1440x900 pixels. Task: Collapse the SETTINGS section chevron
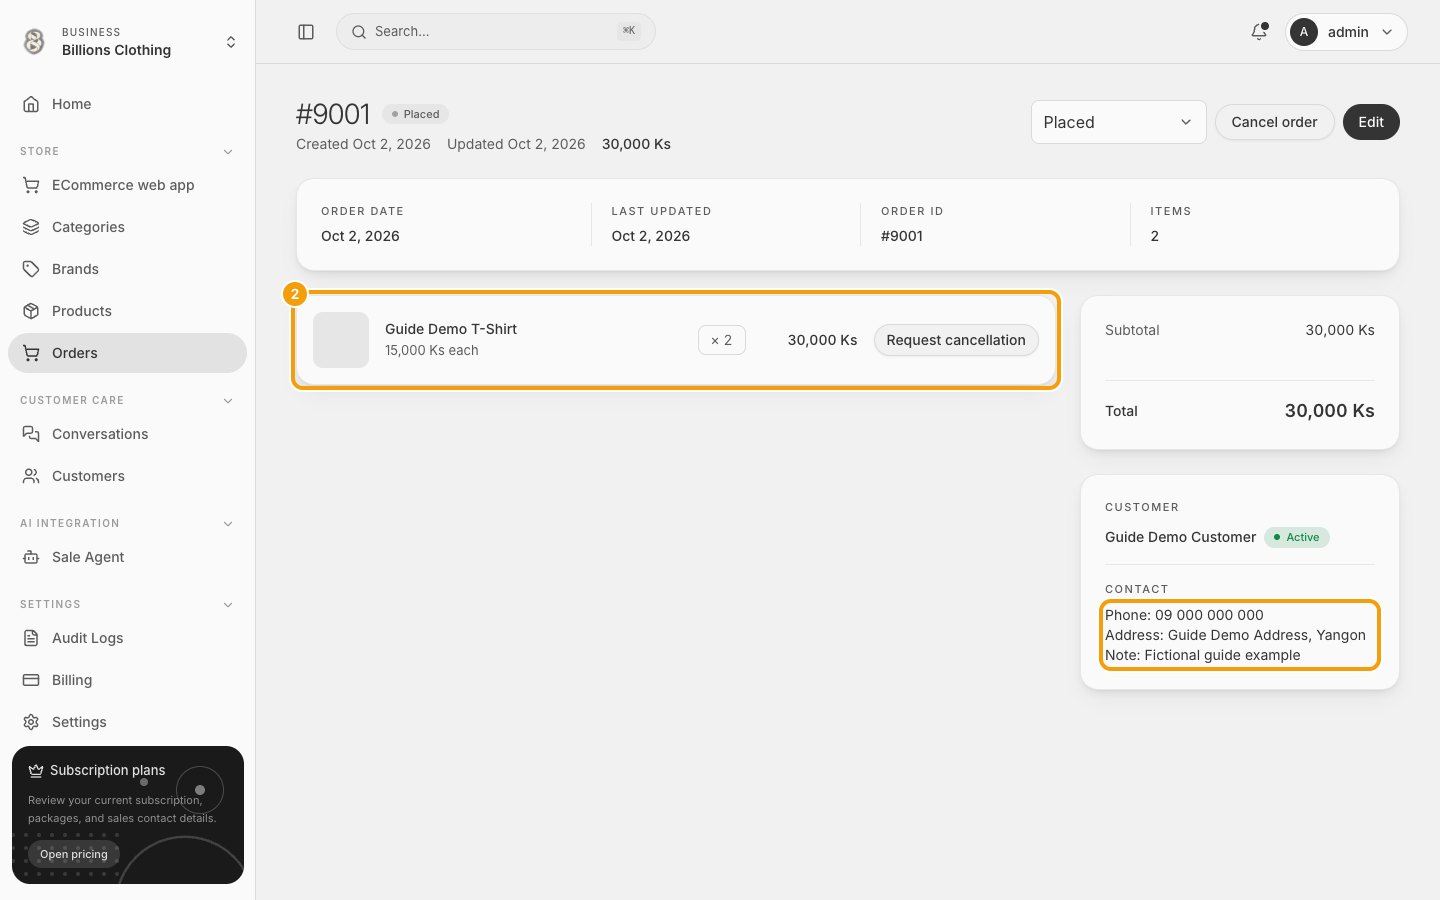point(228,605)
